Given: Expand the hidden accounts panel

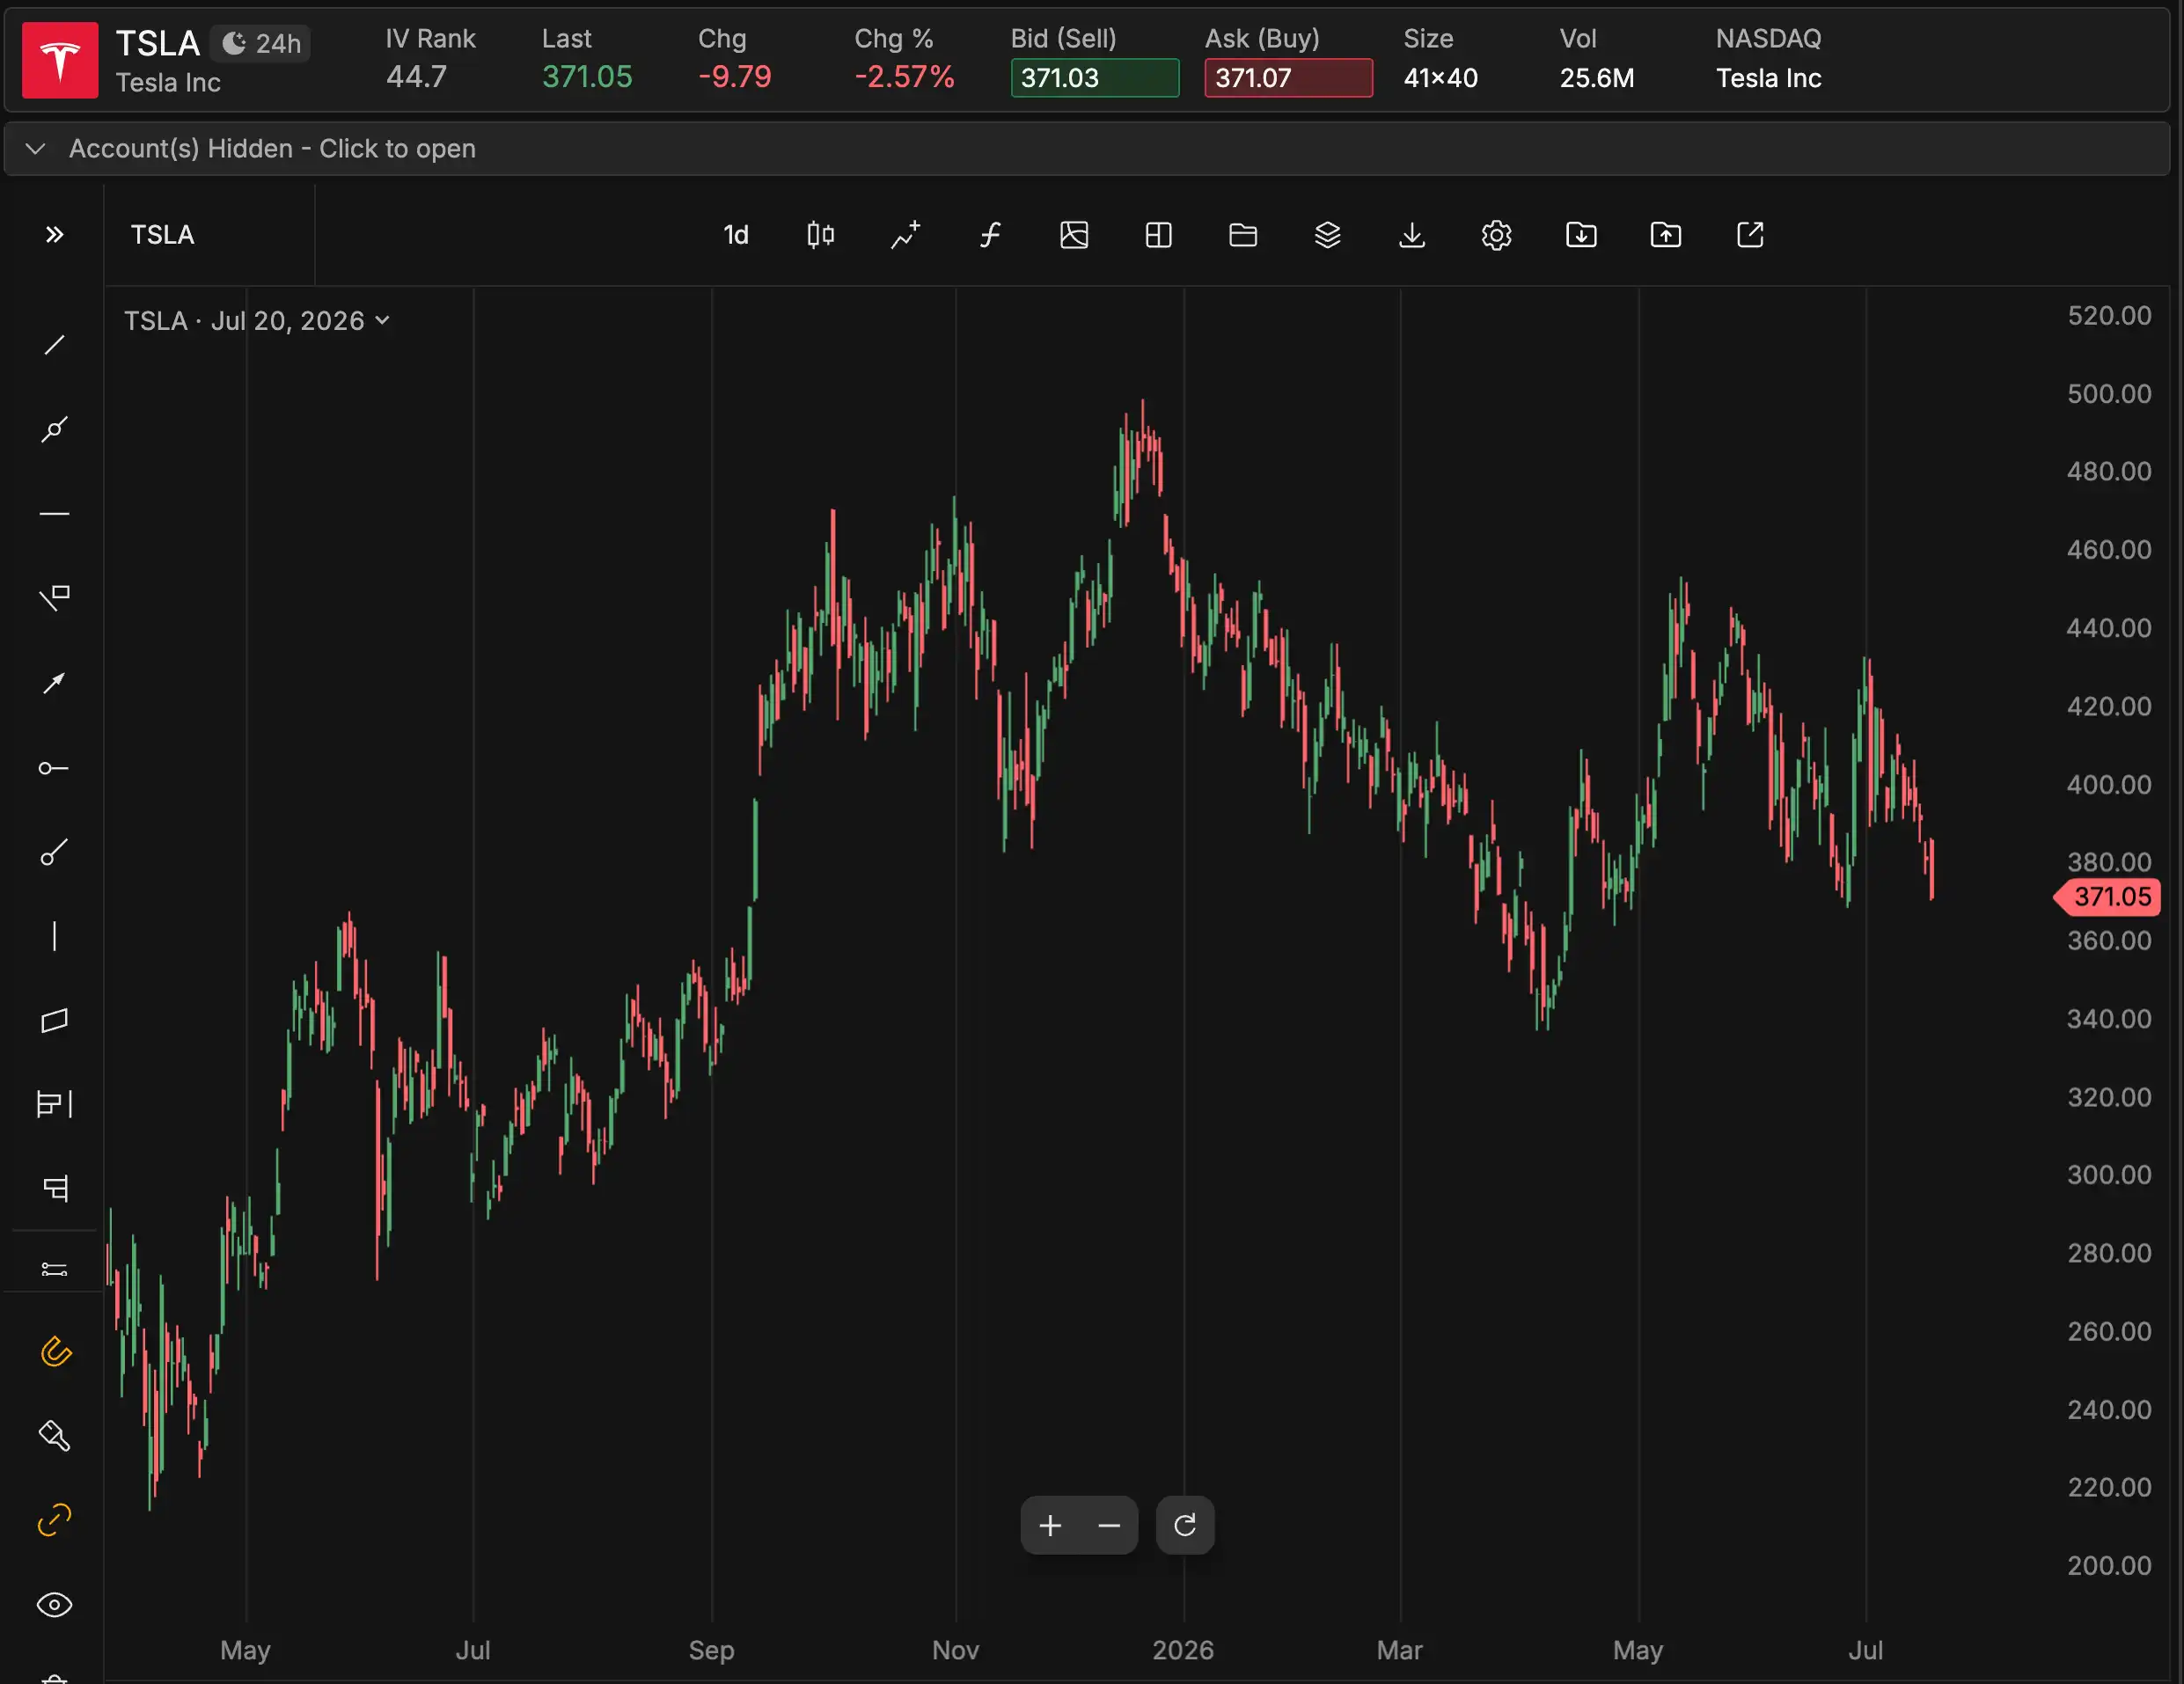Looking at the screenshot, I should pyautogui.click(x=1087, y=149).
